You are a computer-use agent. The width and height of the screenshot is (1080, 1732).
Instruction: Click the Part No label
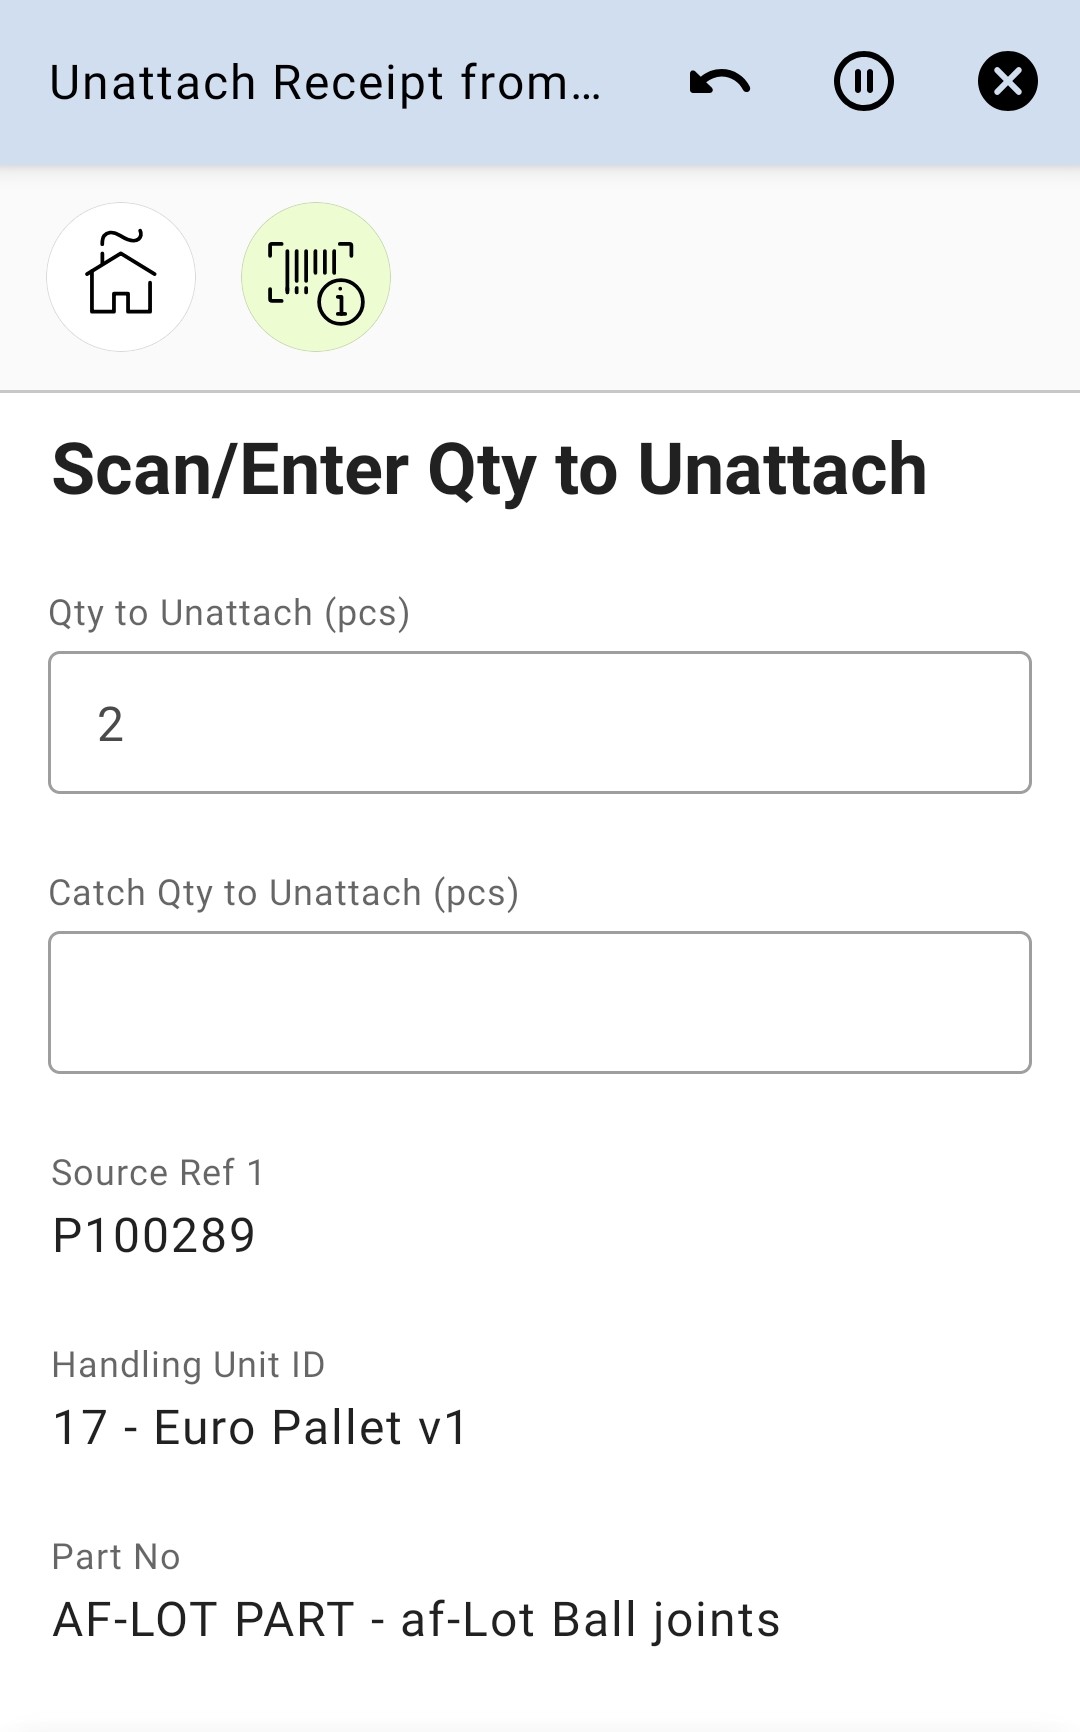coord(116,1557)
